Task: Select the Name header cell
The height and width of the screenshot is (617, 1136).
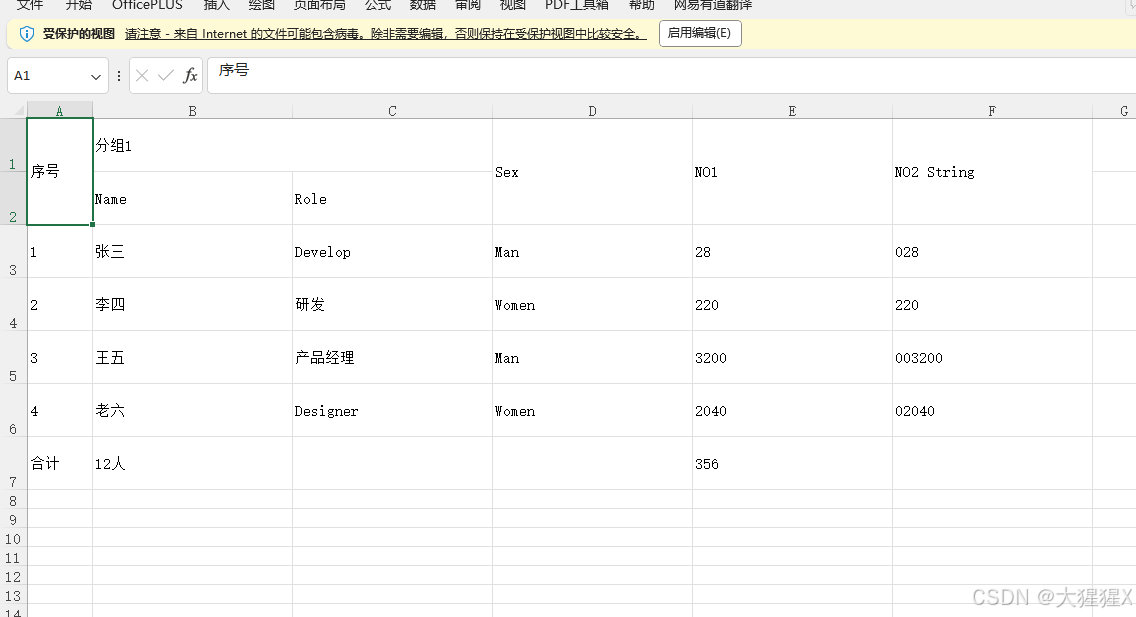Action: pyautogui.click(x=192, y=198)
